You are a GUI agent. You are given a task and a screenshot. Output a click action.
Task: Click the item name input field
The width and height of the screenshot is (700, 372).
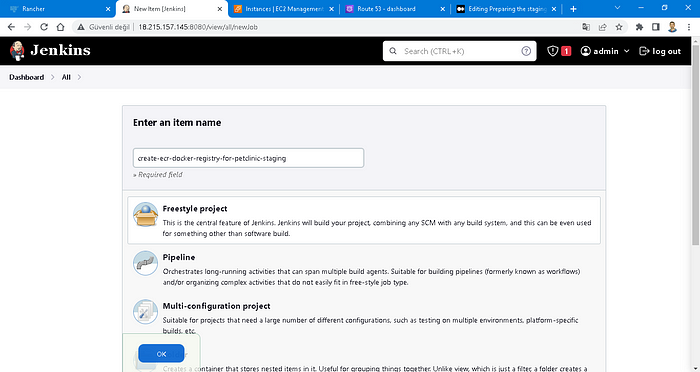[x=248, y=158]
